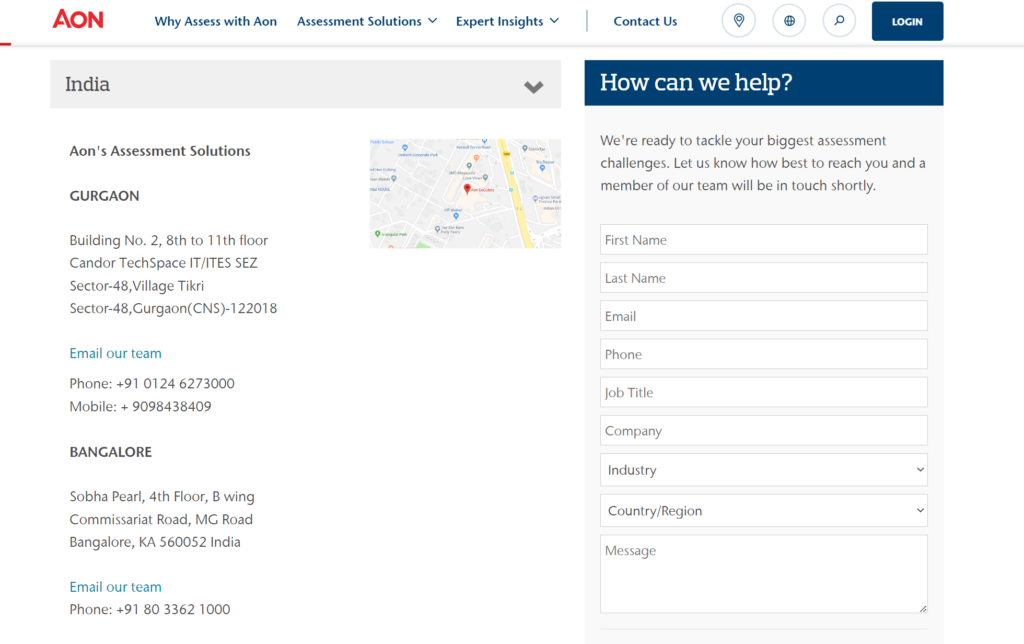Open the location pin icon
This screenshot has width=1024, height=644.
pos(739,21)
